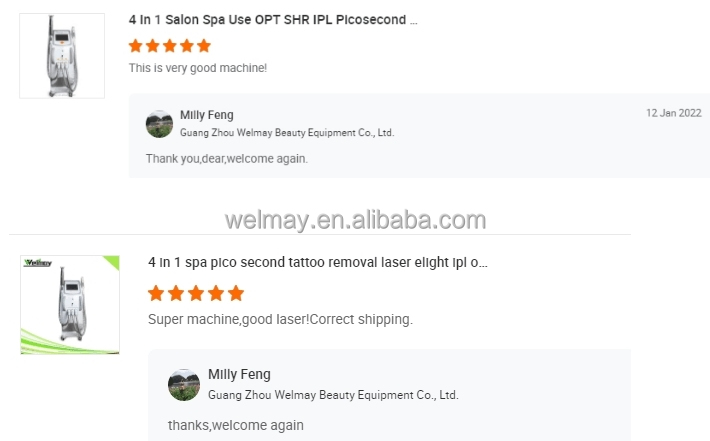This screenshot has height=441, width=710.
Task: Click the third star of the top review rating
Action: 170,46
